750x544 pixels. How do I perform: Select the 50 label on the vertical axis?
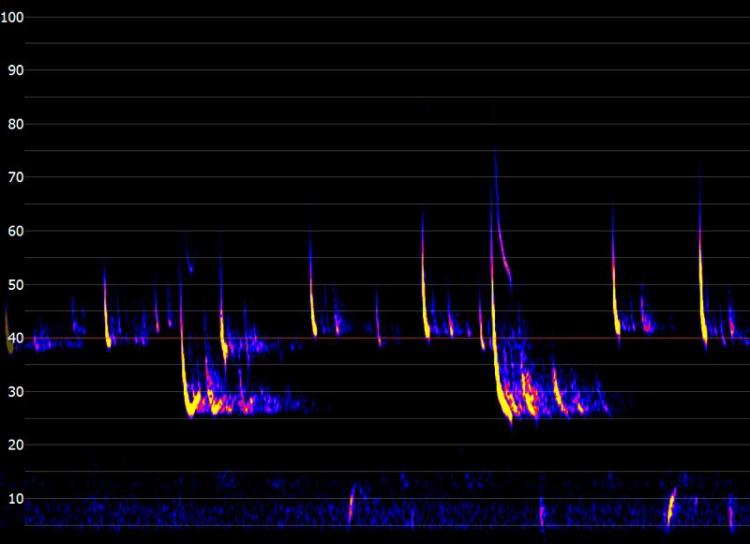(16, 285)
